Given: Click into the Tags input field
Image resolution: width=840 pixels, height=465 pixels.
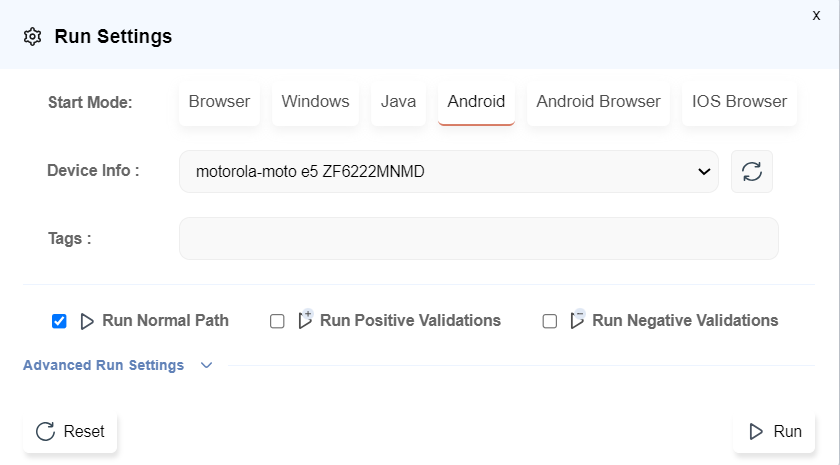Looking at the screenshot, I should [478, 239].
